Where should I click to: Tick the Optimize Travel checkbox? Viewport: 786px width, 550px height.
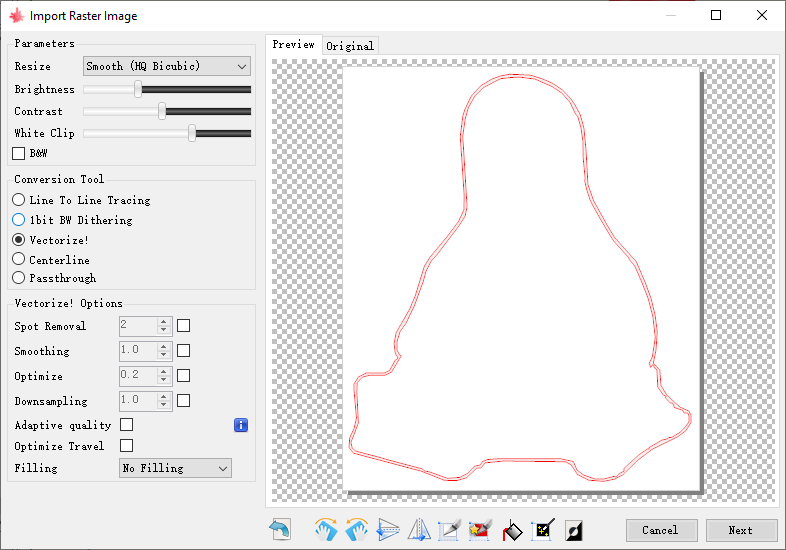(127, 445)
